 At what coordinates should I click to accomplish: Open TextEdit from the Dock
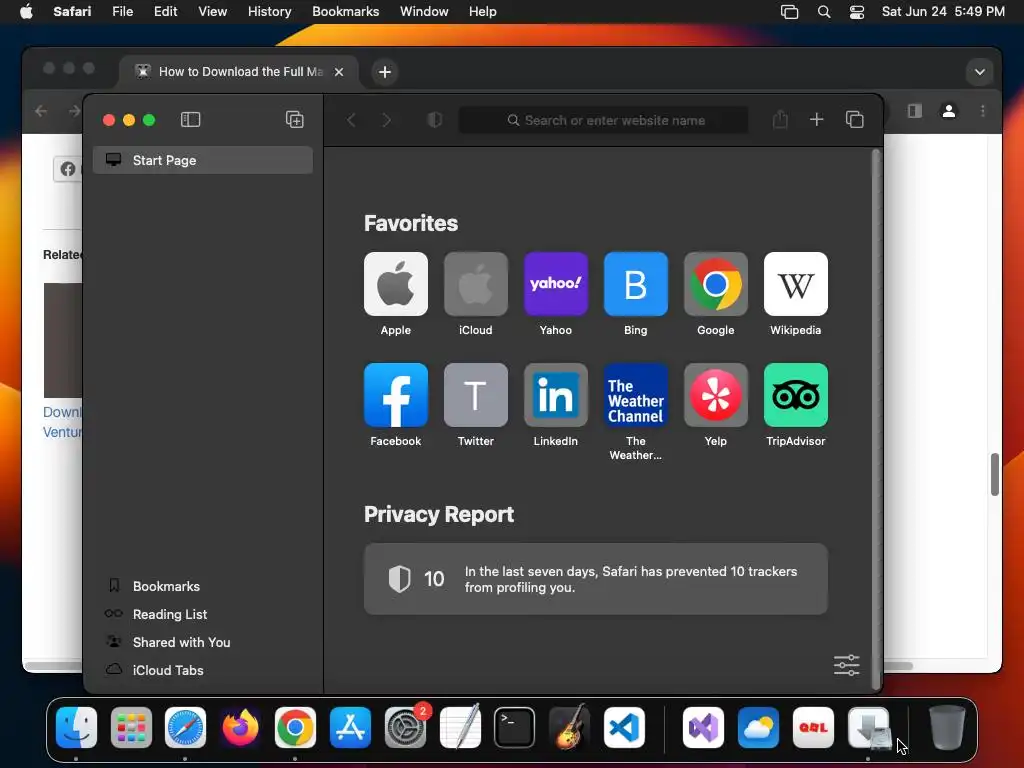click(x=460, y=727)
